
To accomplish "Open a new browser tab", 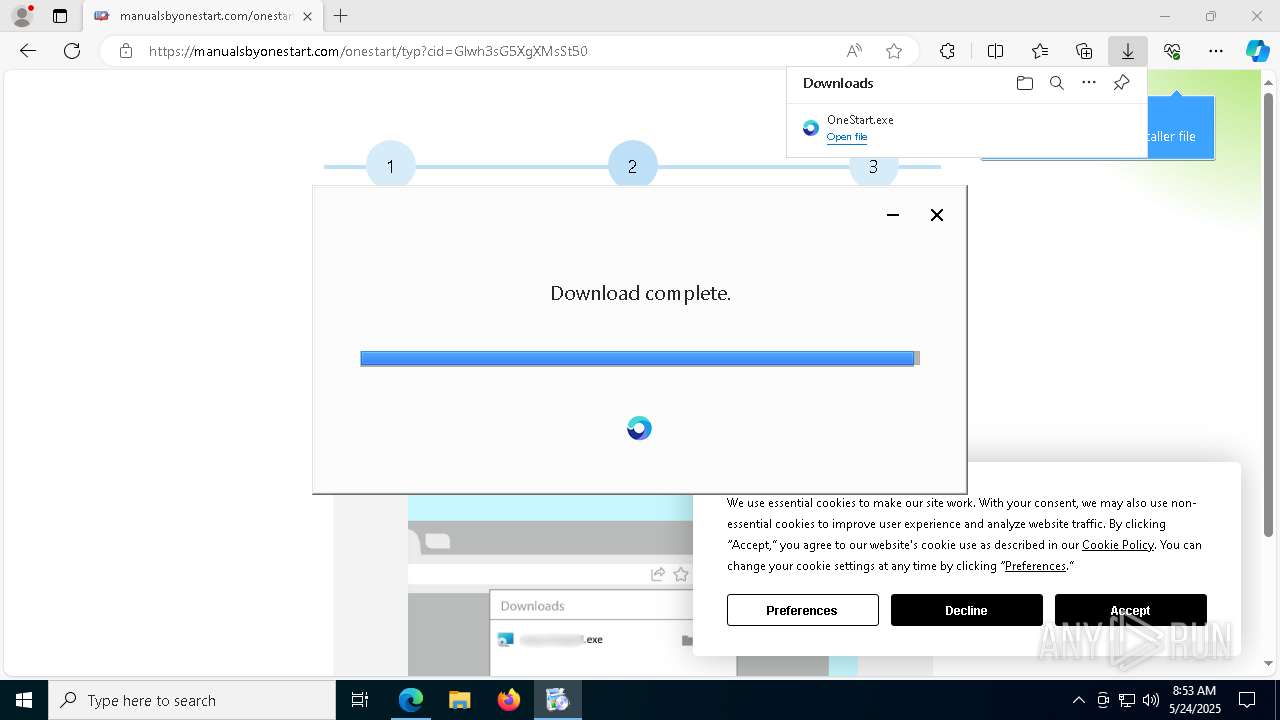I will pyautogui.click(x=341, y=16).
